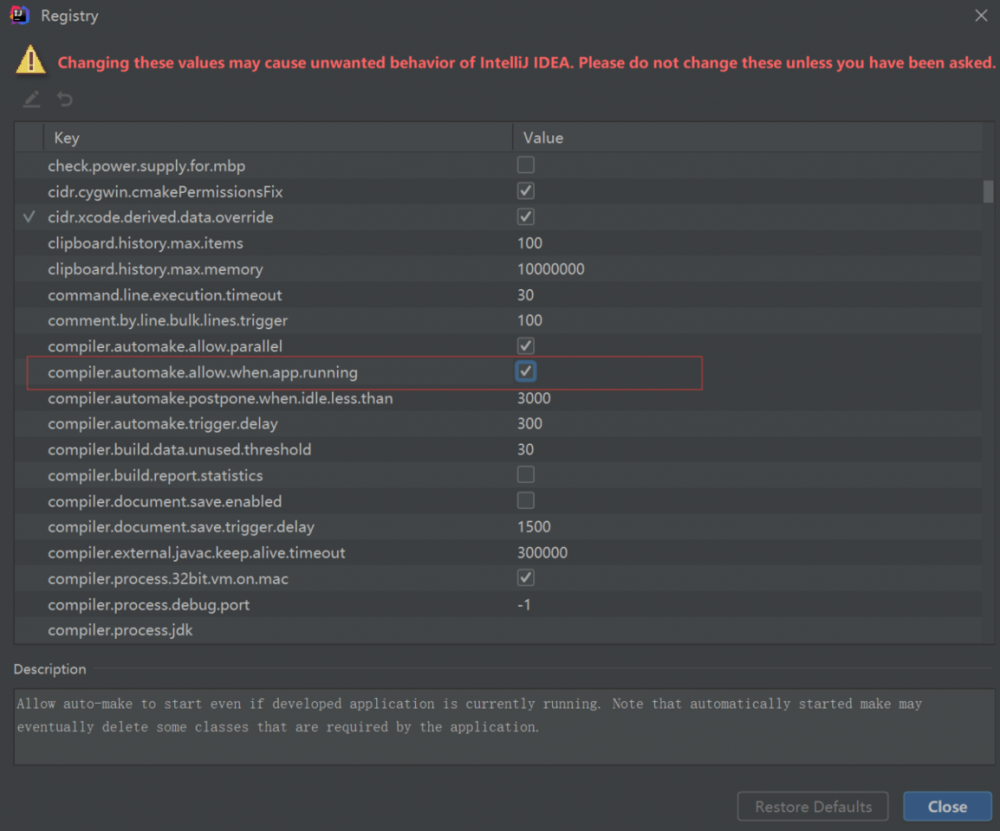Screen dimensions: 1000x831
Task: Click the vertical scrollbar thumb
Action: coord(988,191)
